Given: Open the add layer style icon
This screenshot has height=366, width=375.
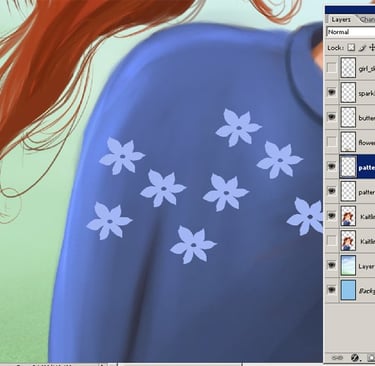Looking at the screenshot, I should (x=355, y=358).
